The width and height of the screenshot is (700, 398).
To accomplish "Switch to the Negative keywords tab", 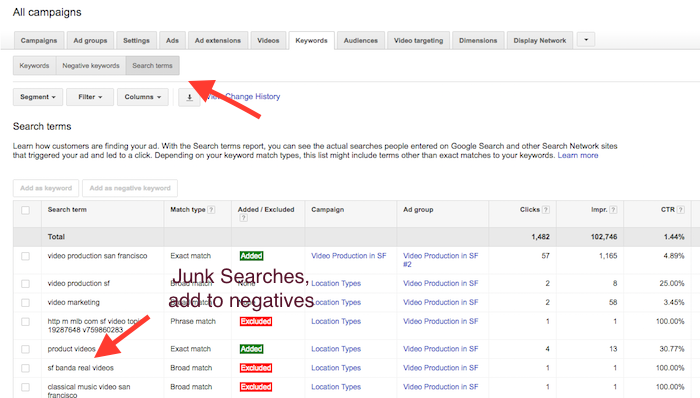I will (x=91, y=66).
